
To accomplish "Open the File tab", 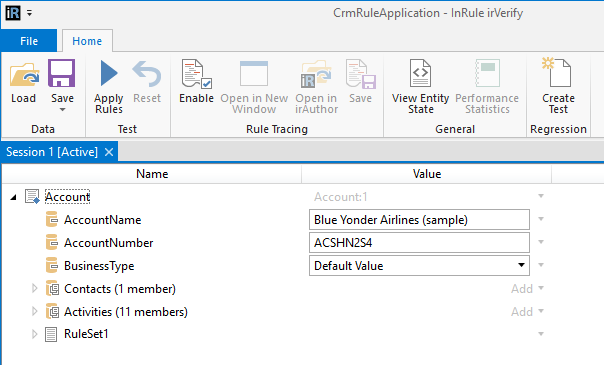I will pyautogui.click(x=29, y=41).
